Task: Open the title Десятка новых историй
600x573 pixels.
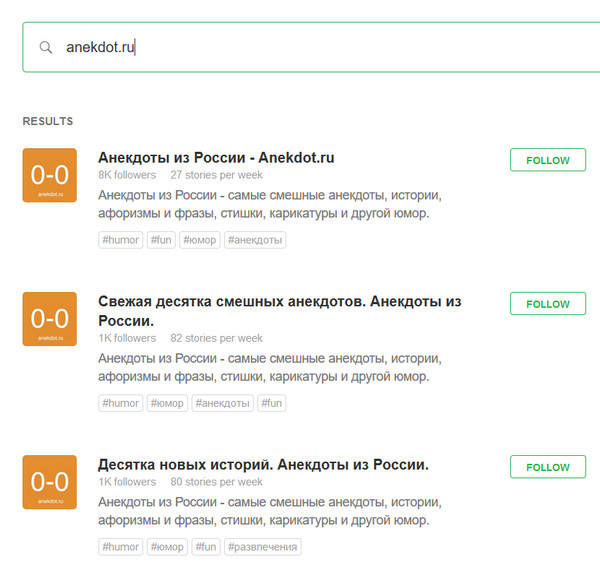Action: click(263, 465)
